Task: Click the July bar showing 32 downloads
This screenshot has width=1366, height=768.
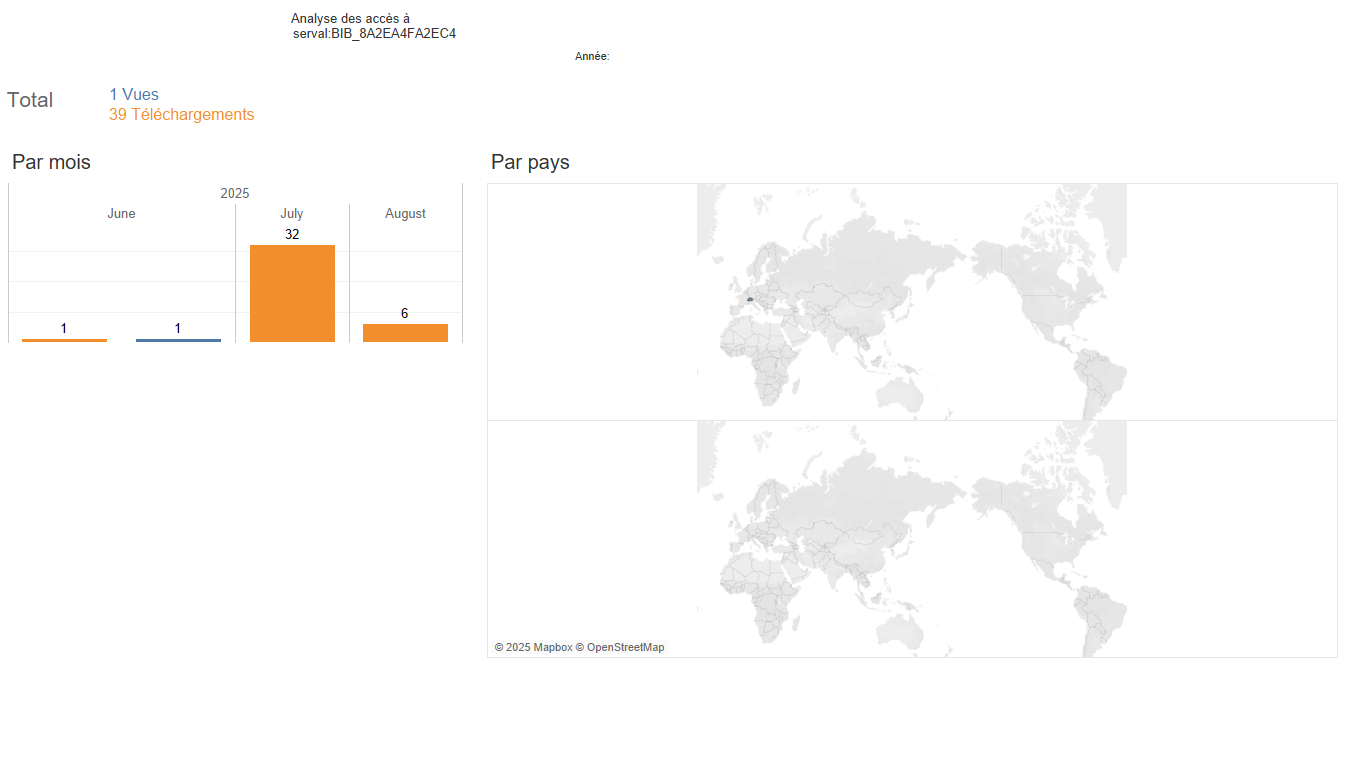Action: point(292,294)
